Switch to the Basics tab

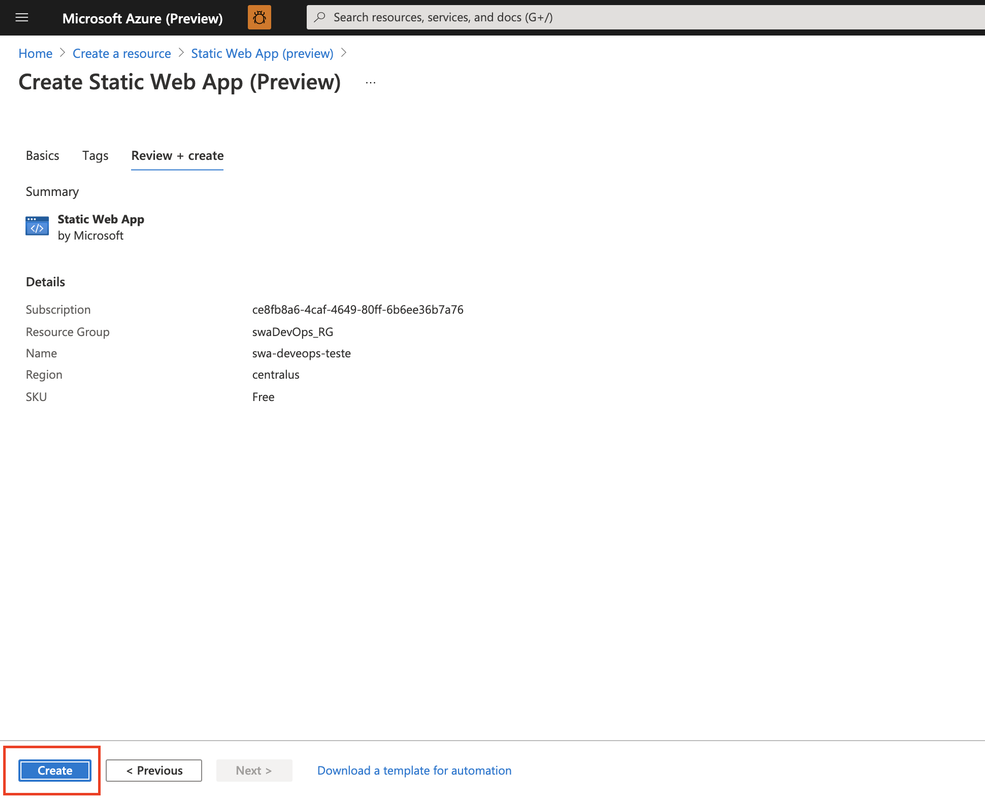click(x=42, y=156)
